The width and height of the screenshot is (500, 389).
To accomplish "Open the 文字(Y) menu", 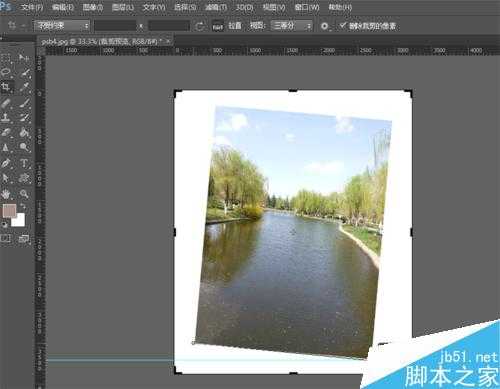I will 154,7.
